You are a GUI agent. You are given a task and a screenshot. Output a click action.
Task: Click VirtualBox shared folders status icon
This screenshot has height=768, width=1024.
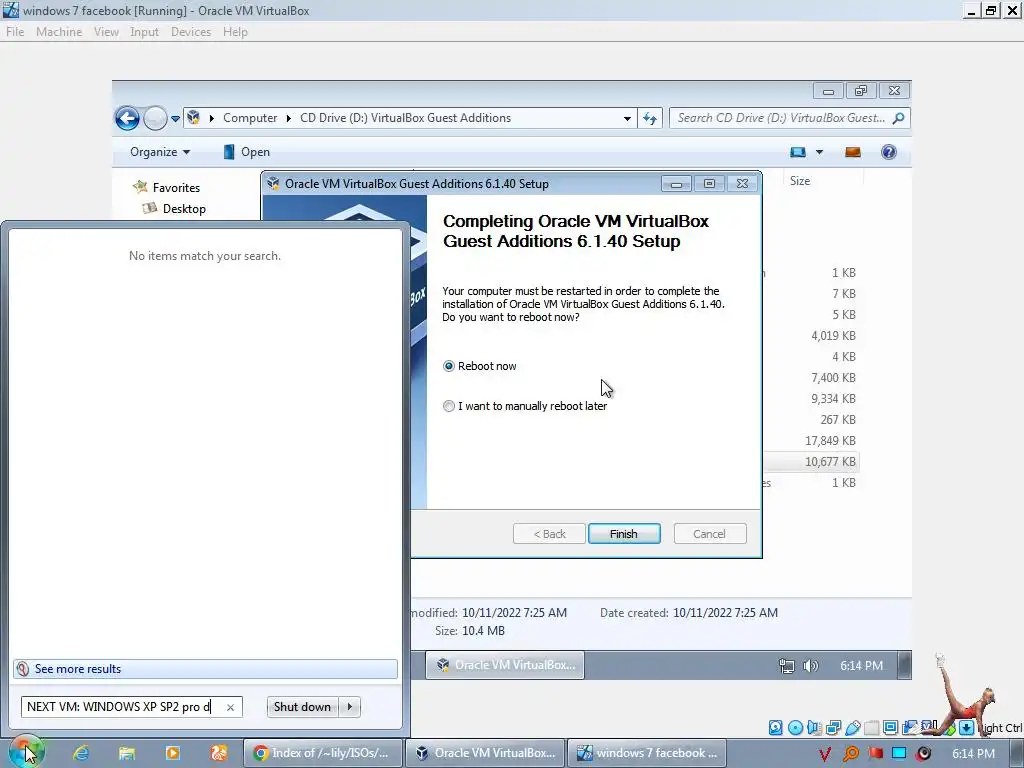coord(872,728)
